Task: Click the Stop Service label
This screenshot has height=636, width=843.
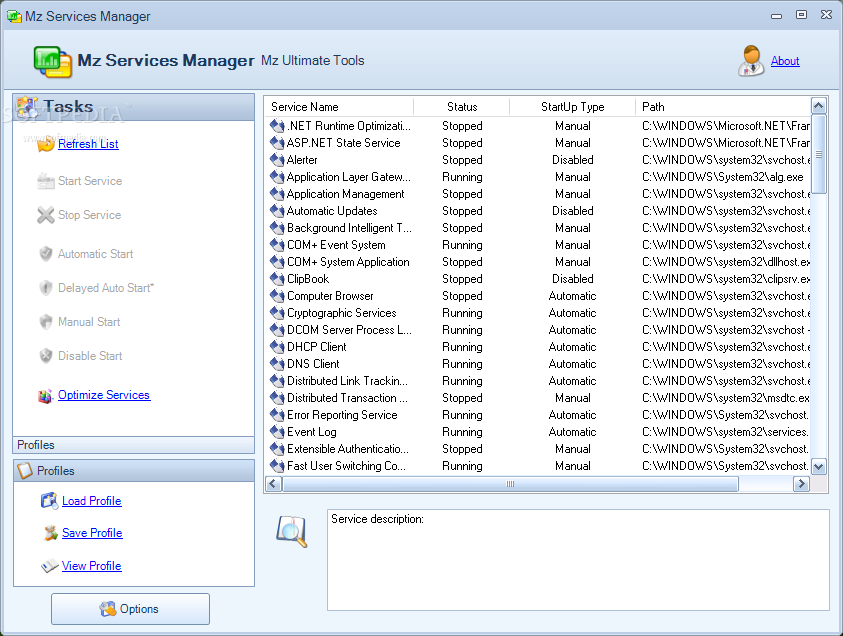Action: (x=89, y=215)
